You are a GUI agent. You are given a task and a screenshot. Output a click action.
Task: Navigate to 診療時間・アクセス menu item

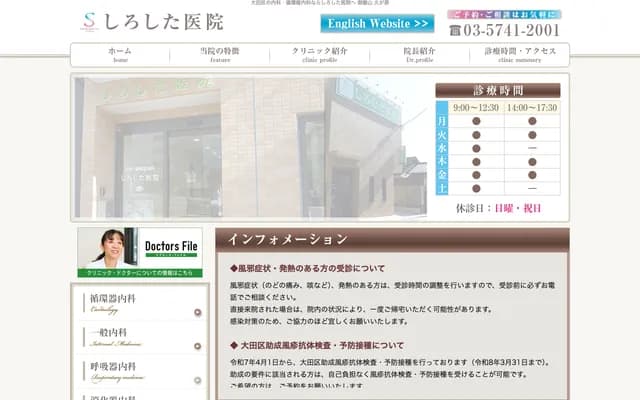click(519, 54)
